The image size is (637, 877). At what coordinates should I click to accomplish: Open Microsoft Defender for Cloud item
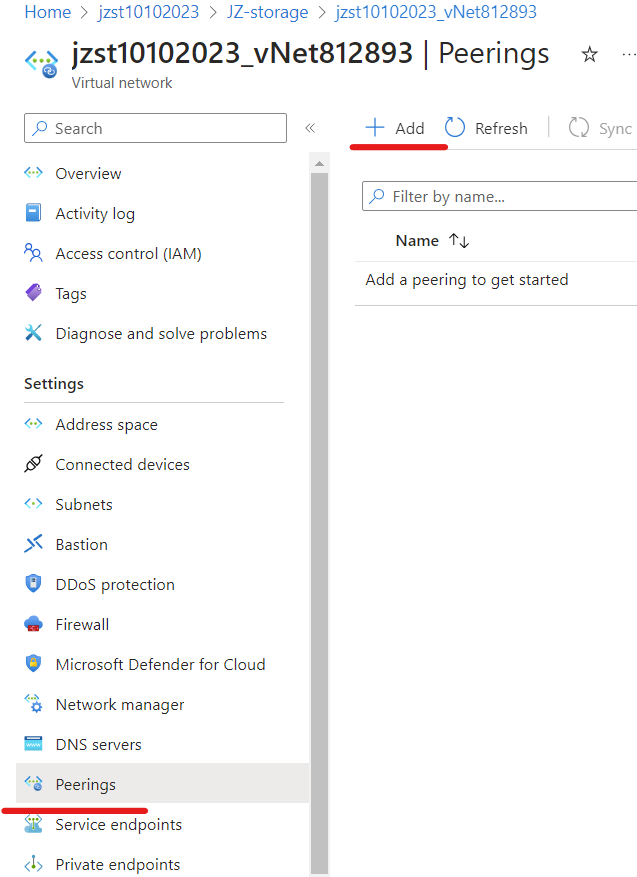click(x=162, y=664)
